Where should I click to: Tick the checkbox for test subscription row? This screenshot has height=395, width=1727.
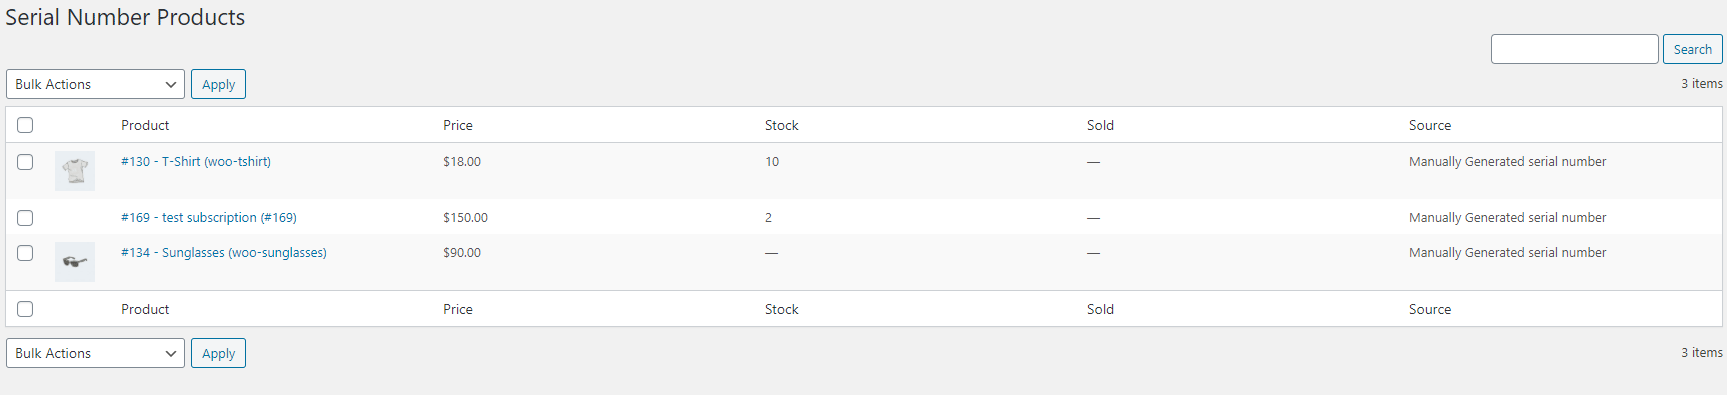(25, 218)
